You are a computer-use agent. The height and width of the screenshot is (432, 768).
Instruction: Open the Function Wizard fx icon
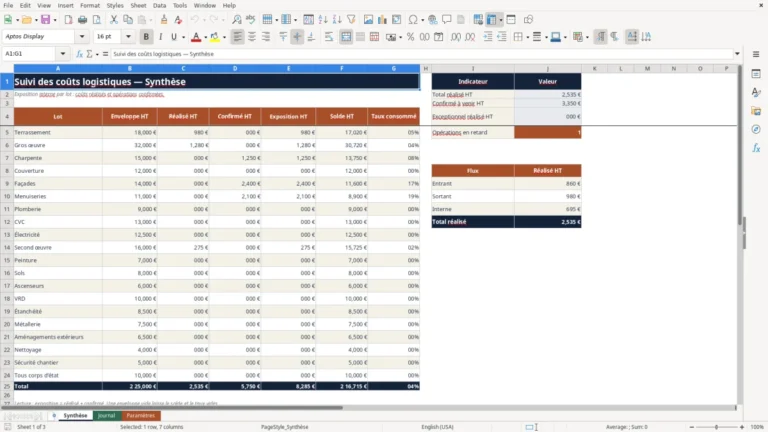pos(79,54)
